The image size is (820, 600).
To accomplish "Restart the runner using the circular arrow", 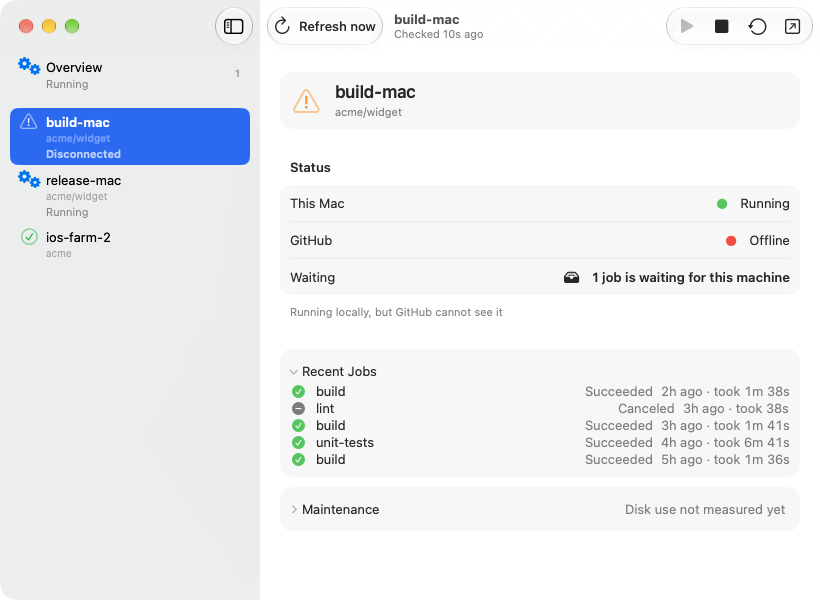I will tap(757, 26).
